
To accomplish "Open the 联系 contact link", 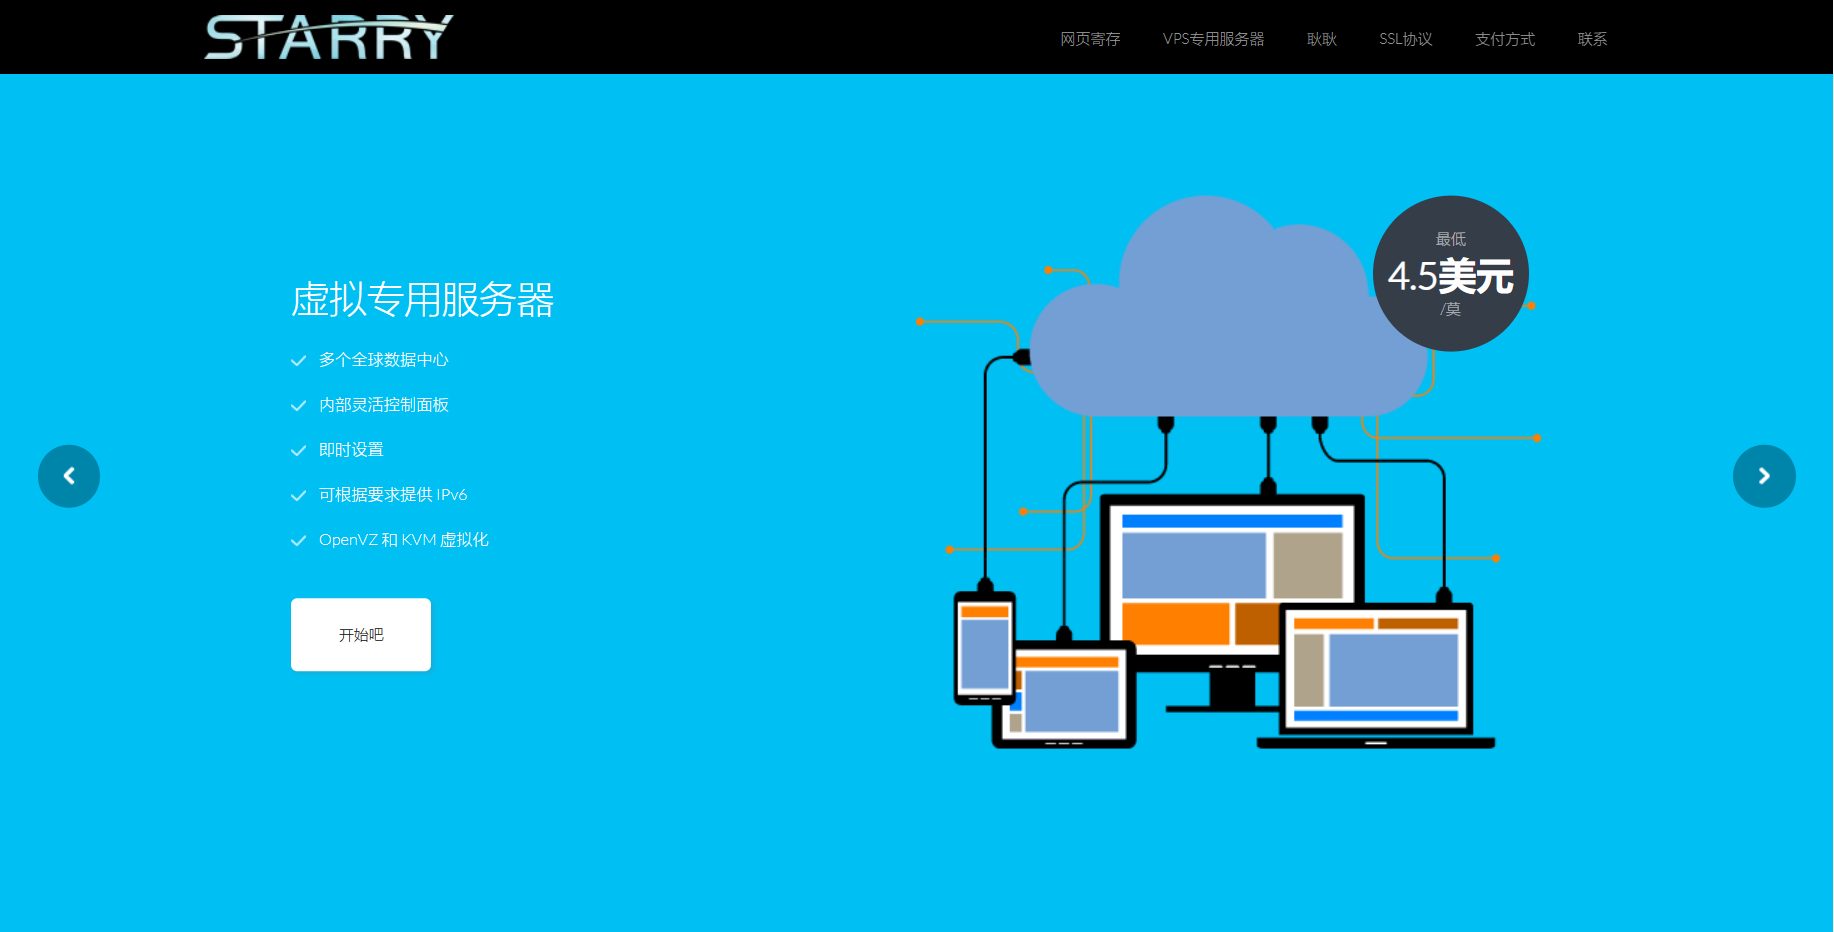I will (1592, 39).
